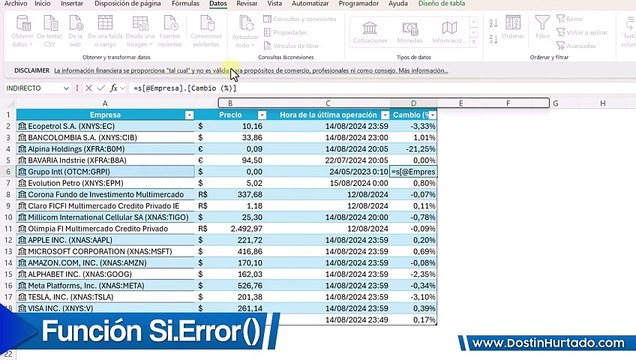The height and width of the screenshot is (360, 636).
Task: Select the Monedas data type
Action: (x=410, y=32)
